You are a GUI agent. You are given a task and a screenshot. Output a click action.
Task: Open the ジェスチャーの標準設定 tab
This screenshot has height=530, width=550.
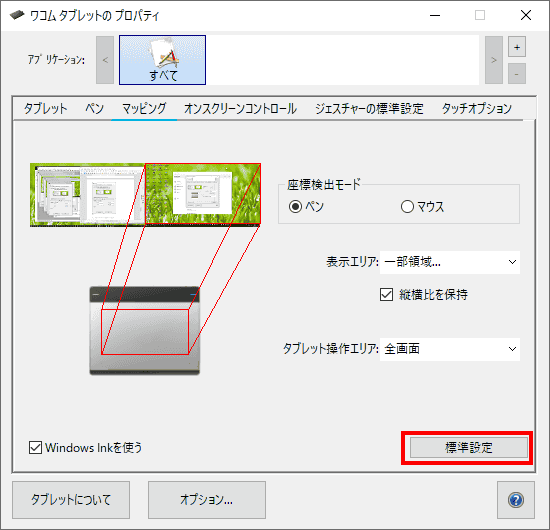pos(369,108)
